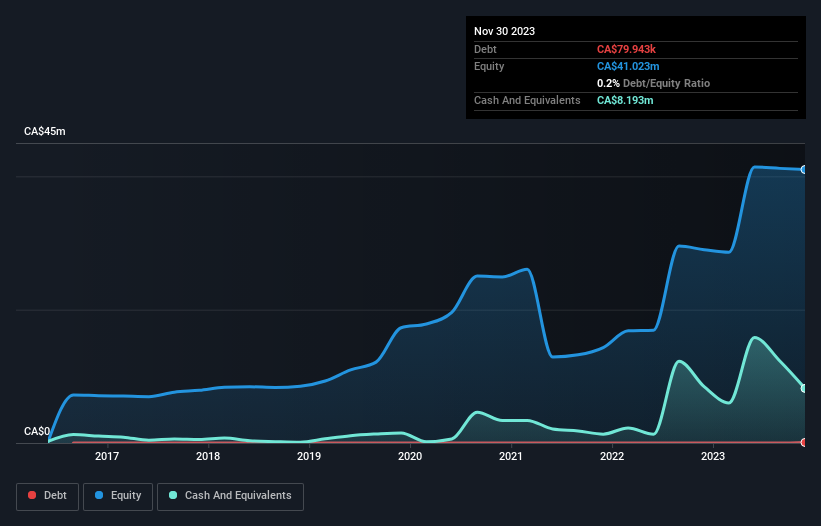Toggle Cash And Equivalents in the legend

(230, 496)
